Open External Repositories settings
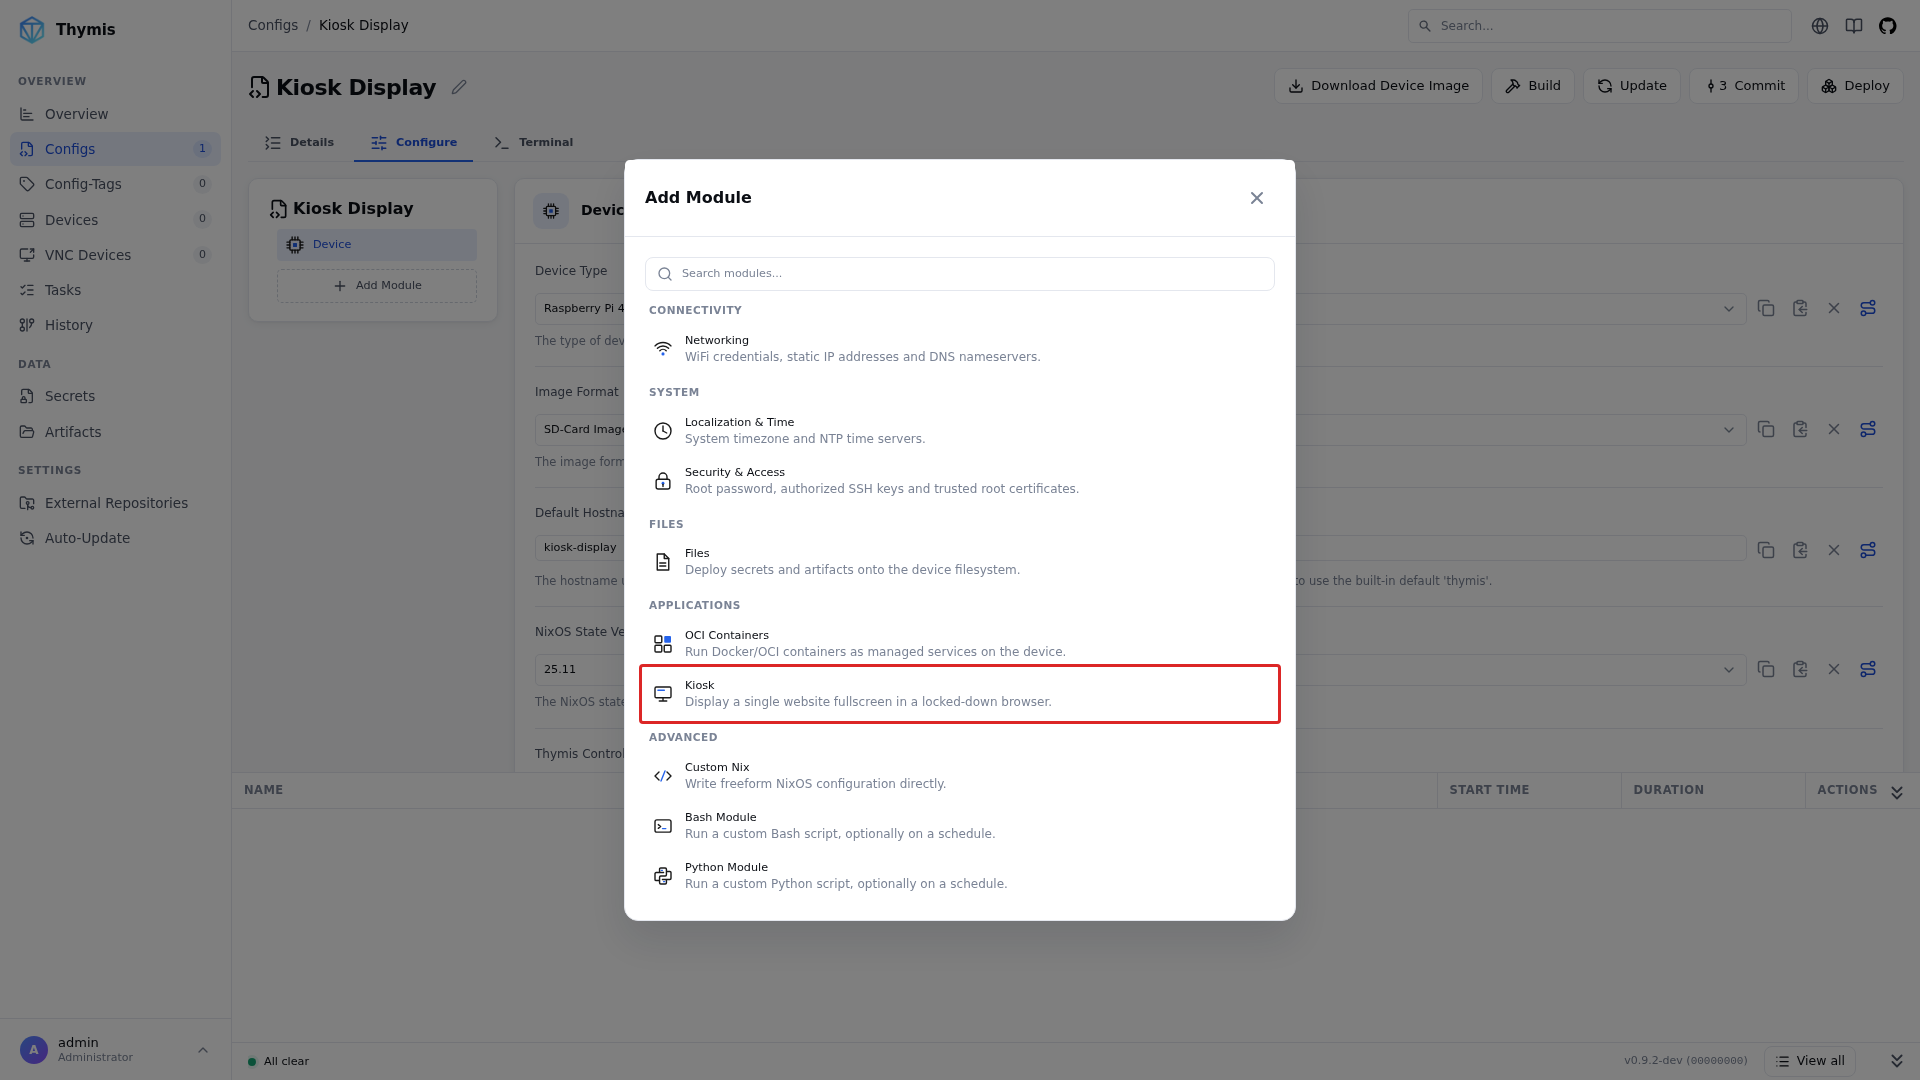Image resolution: width=1920 pixels, height=1080 pixels. [x=115, y=503]
